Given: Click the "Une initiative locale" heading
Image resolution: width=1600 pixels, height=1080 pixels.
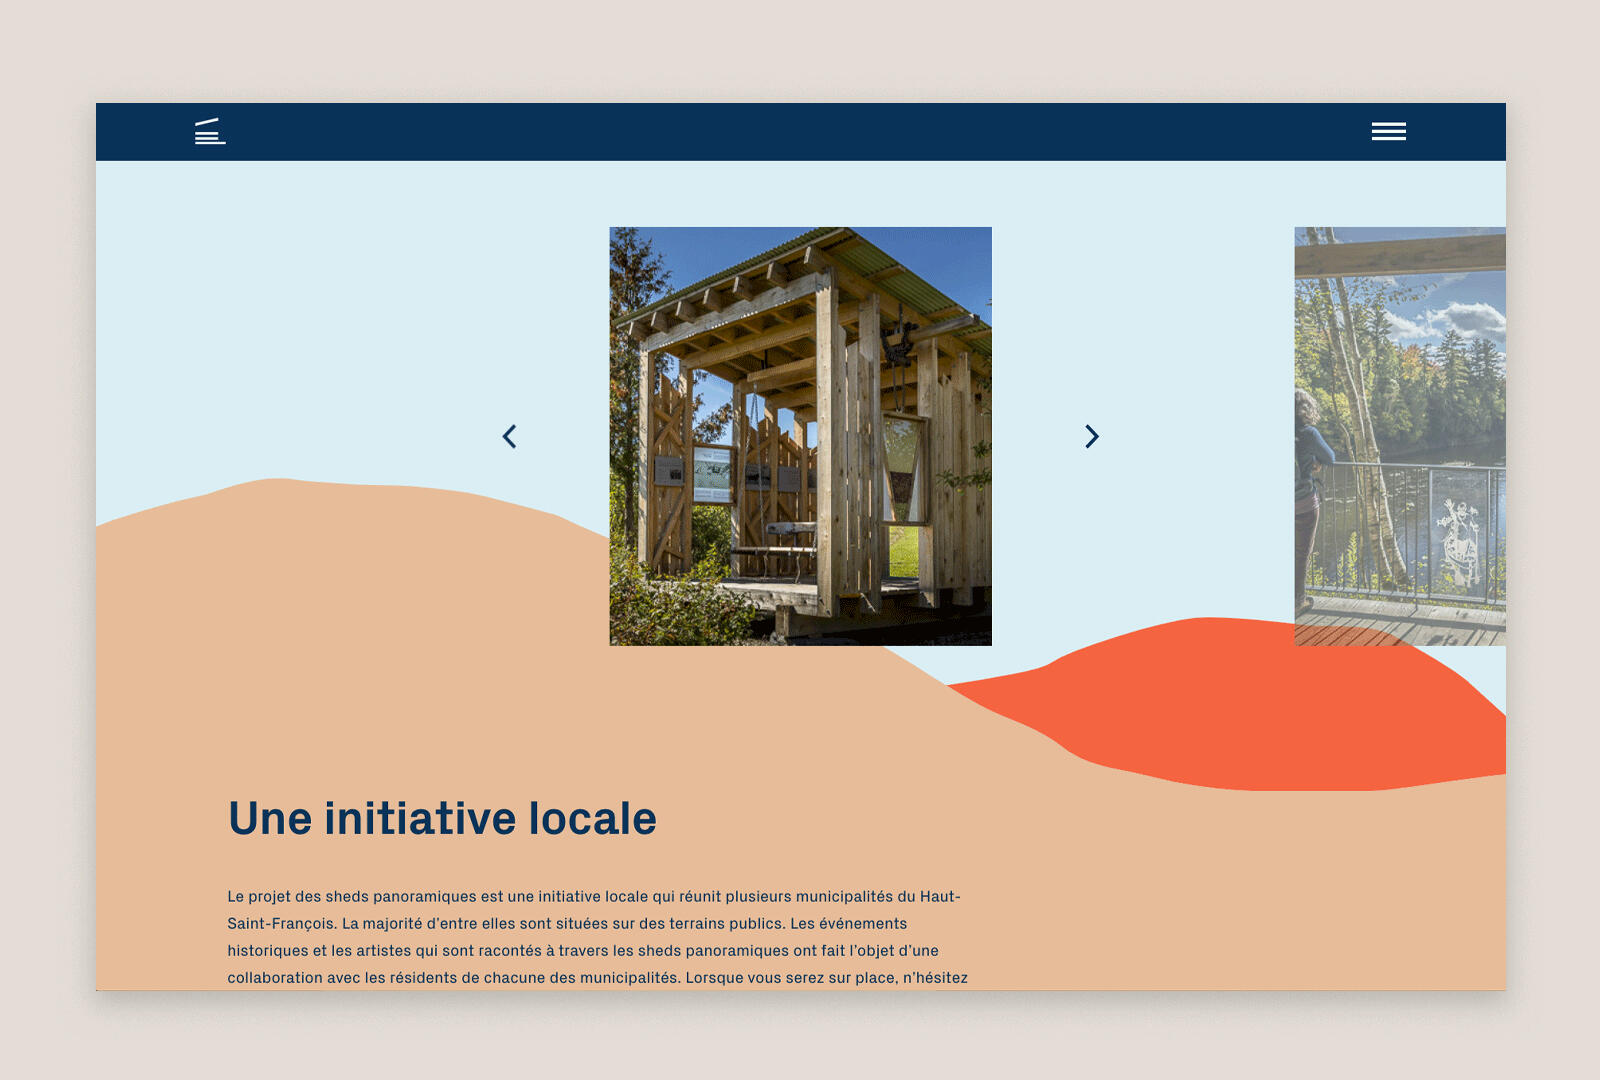Looking at the screenshot, I should [x=442, y=819].
